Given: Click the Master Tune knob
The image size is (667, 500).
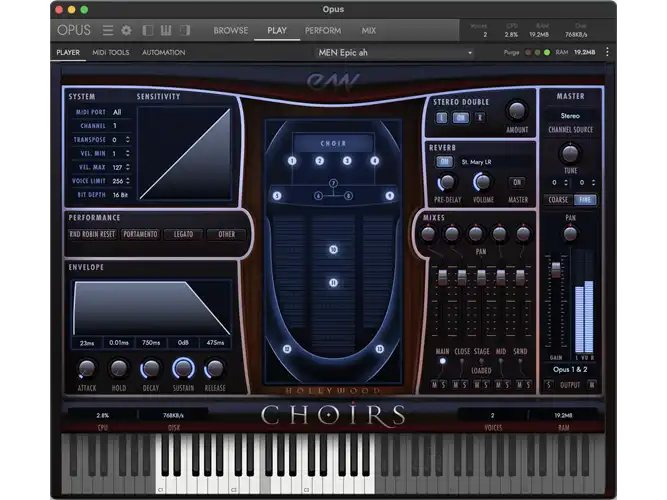Looking at the screenshot, I should (x=570, y=154).
